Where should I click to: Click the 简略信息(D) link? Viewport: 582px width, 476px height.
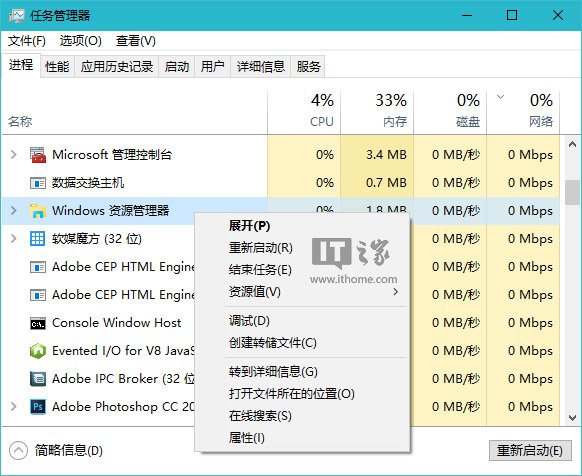(69, 451)
